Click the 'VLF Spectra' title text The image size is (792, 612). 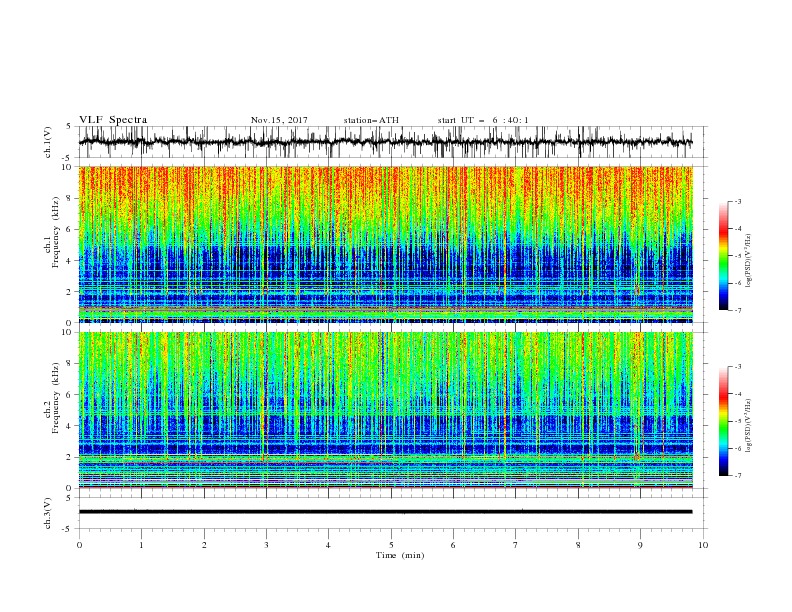(113, 120)
